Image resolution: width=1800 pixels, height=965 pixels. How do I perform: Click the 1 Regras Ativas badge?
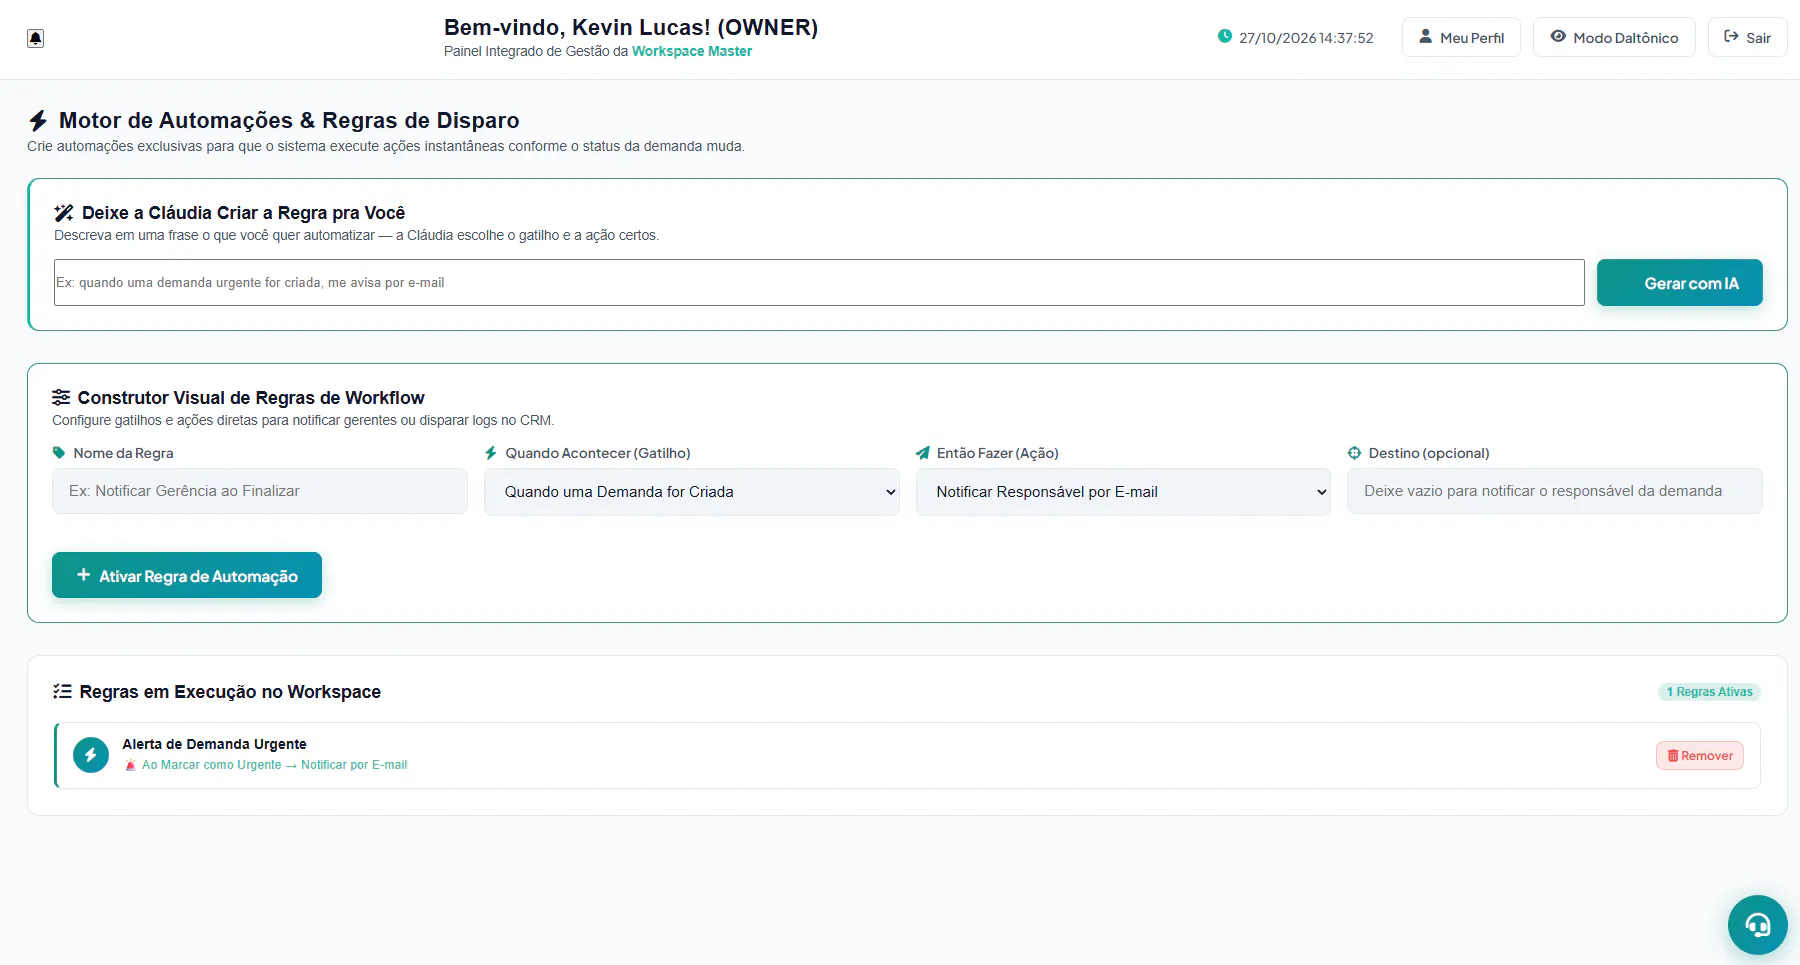pyautogui.click(x=1709, y=692)
